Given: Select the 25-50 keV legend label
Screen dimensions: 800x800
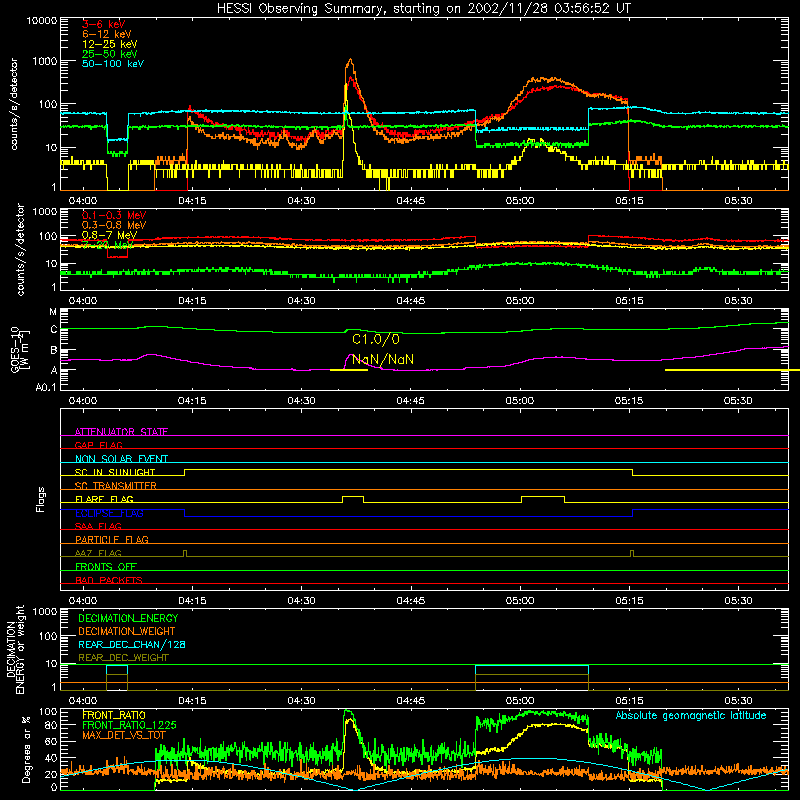Looking at the screenshot, I should tap(110, 54).
